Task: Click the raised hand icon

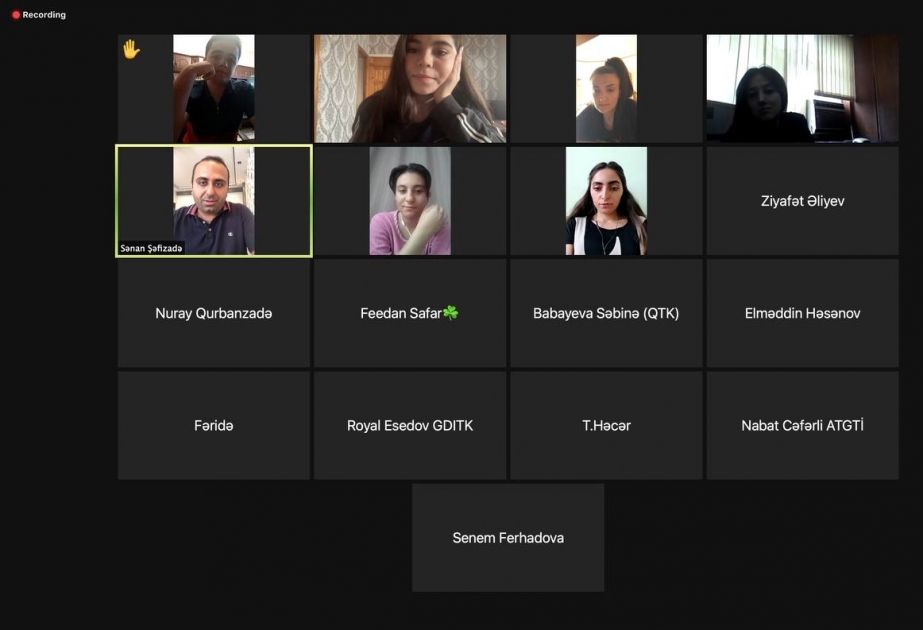Action: [x=131, y=49]
